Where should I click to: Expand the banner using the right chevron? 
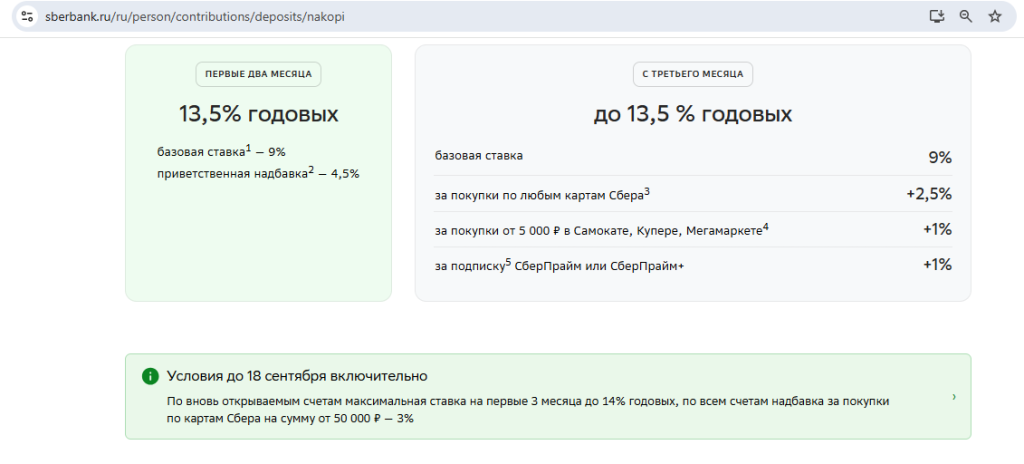953,397
